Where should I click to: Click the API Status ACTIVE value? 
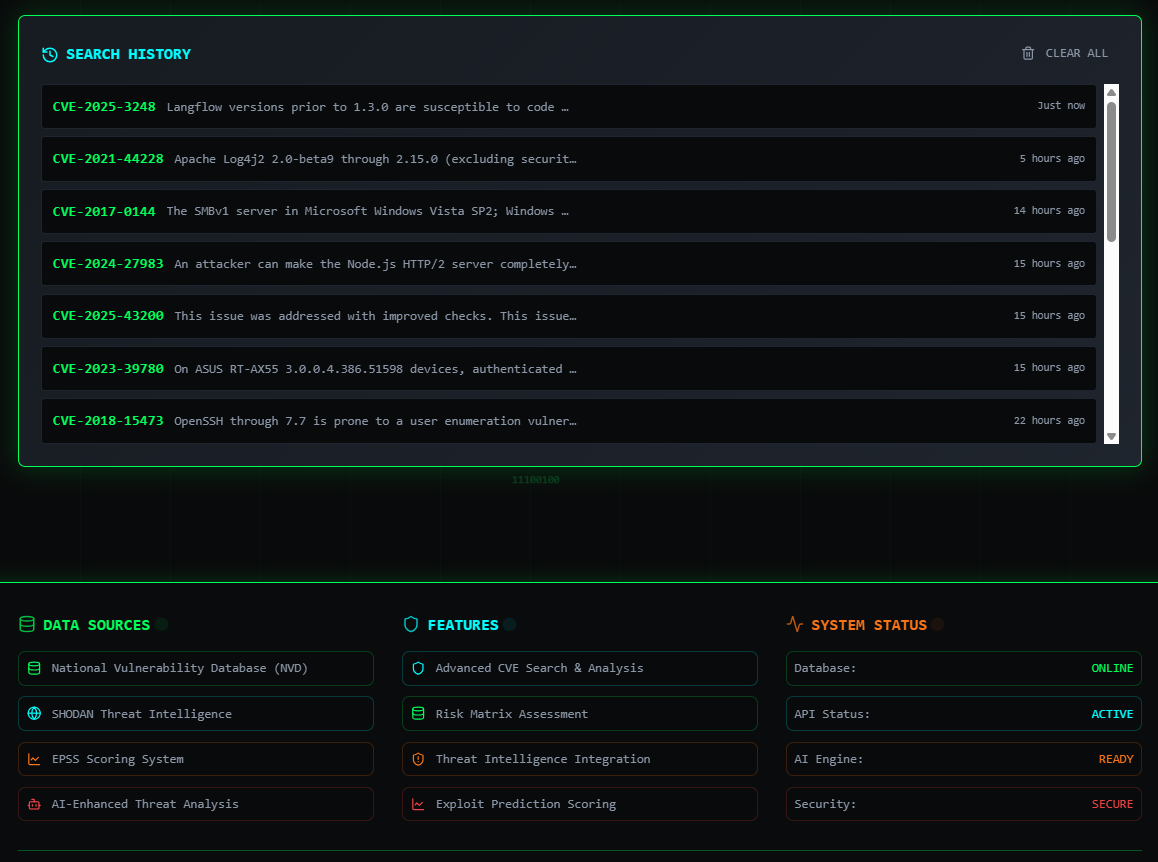pos(1111,714)
